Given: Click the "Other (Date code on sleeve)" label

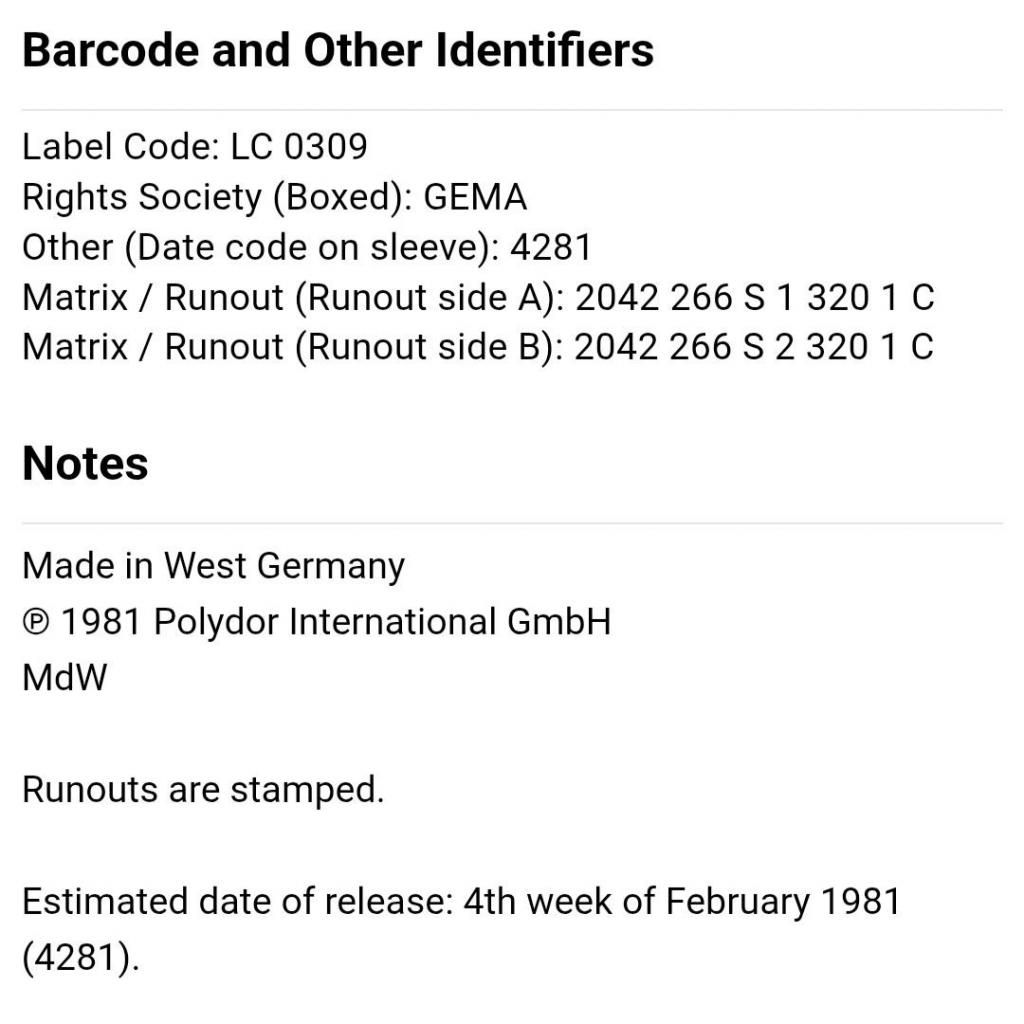Looking at the screenshot, I should point(260,247).
